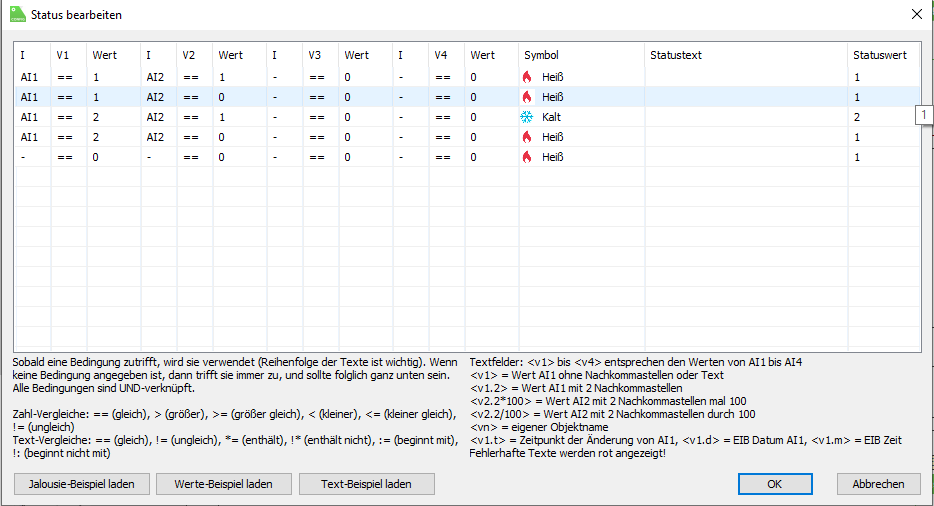Click V2 == operator in the Kalt row
This screenshot has width=934, height=506.
pyautogui.click(x=191, y=117)
